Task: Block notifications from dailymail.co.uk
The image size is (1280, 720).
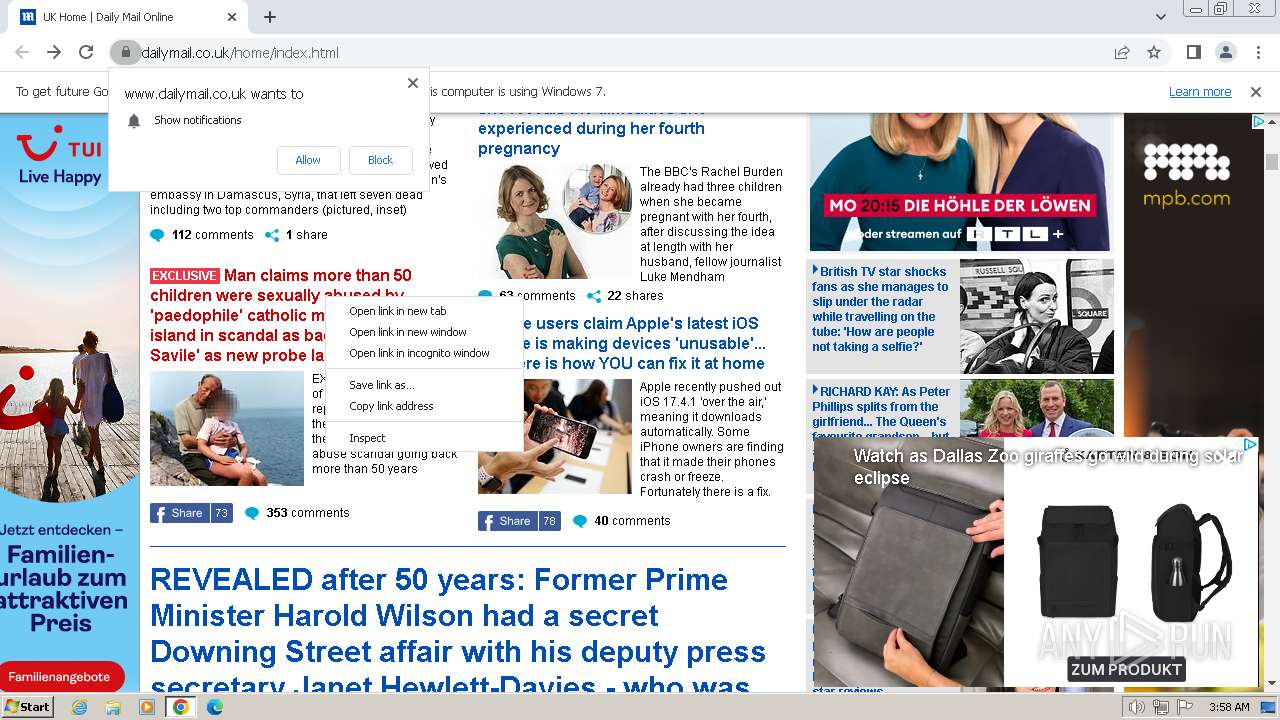Action: pyautogui.click(x=381, y=160)
